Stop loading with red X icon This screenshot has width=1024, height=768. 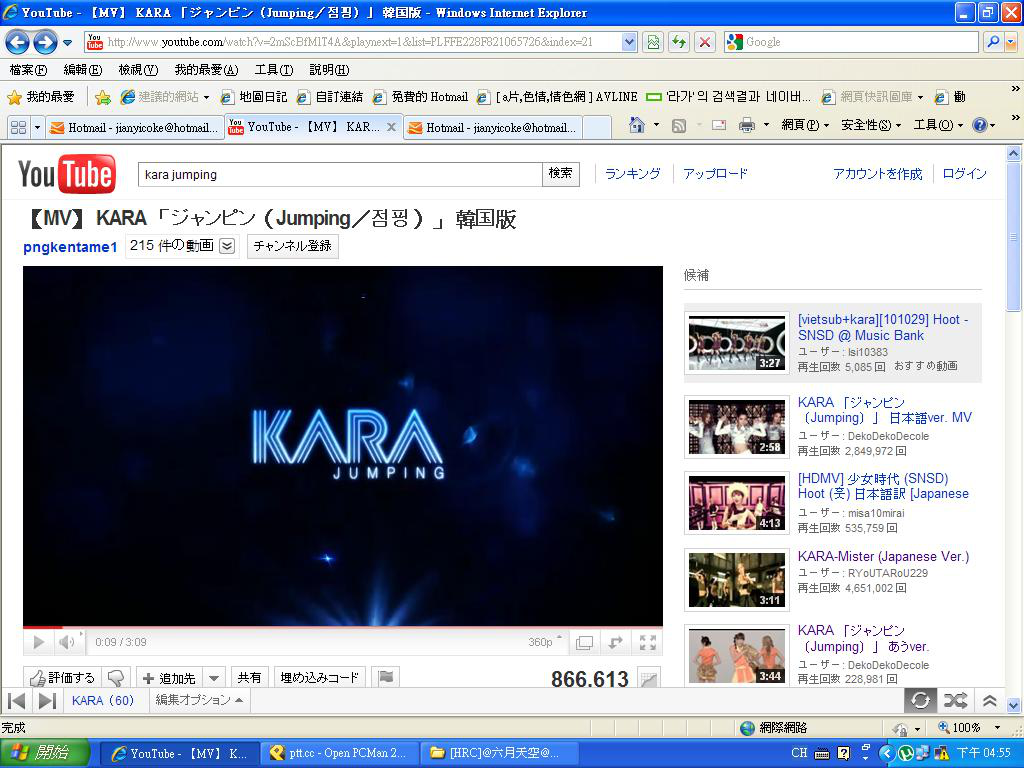click(705, 42)
